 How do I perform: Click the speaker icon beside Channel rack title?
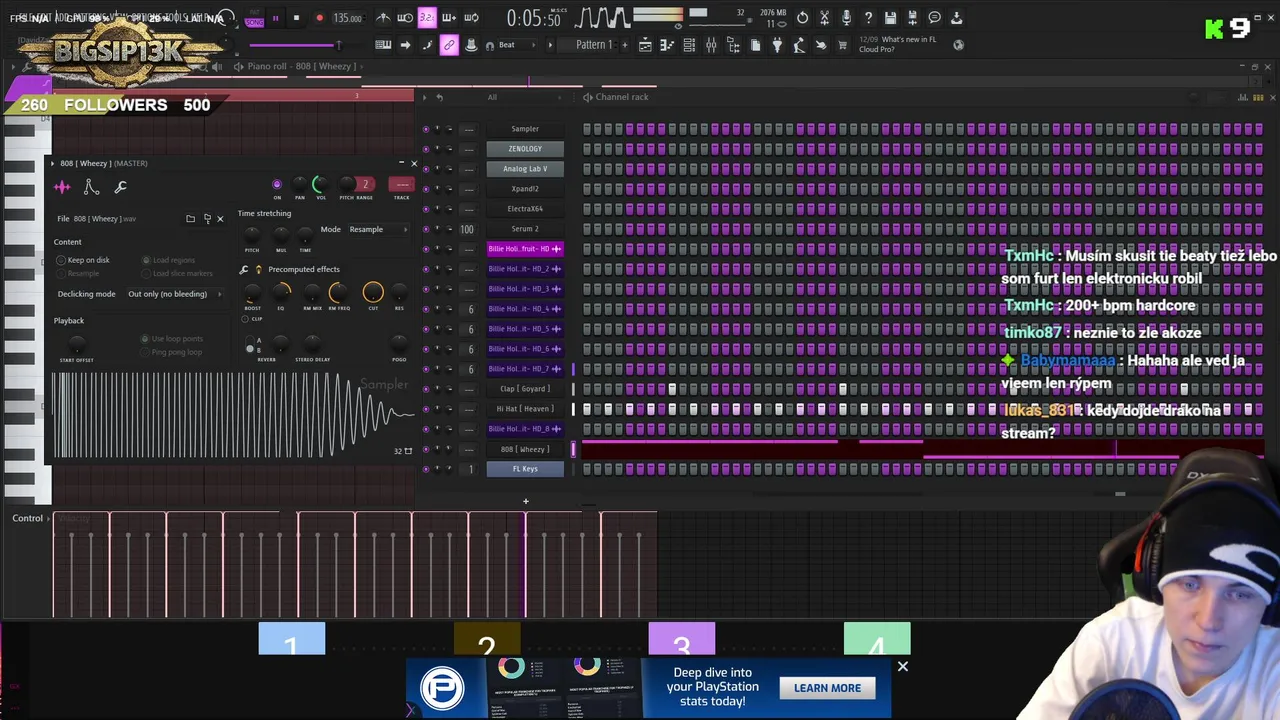(588, 97)
